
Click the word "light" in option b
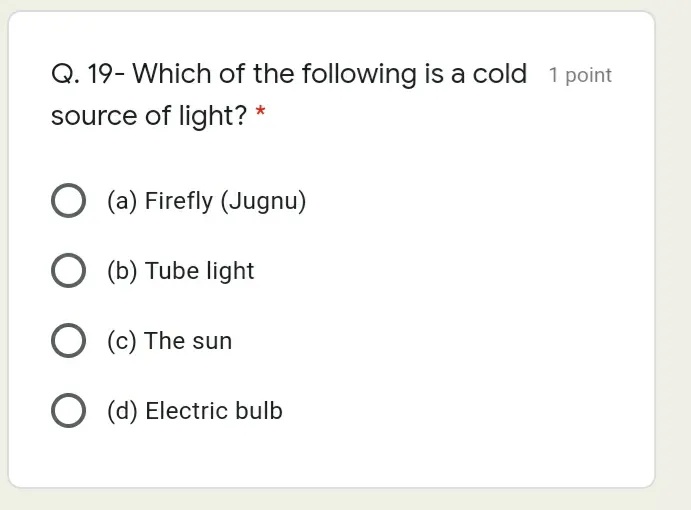pyautogui.click(x=230, y=271)
